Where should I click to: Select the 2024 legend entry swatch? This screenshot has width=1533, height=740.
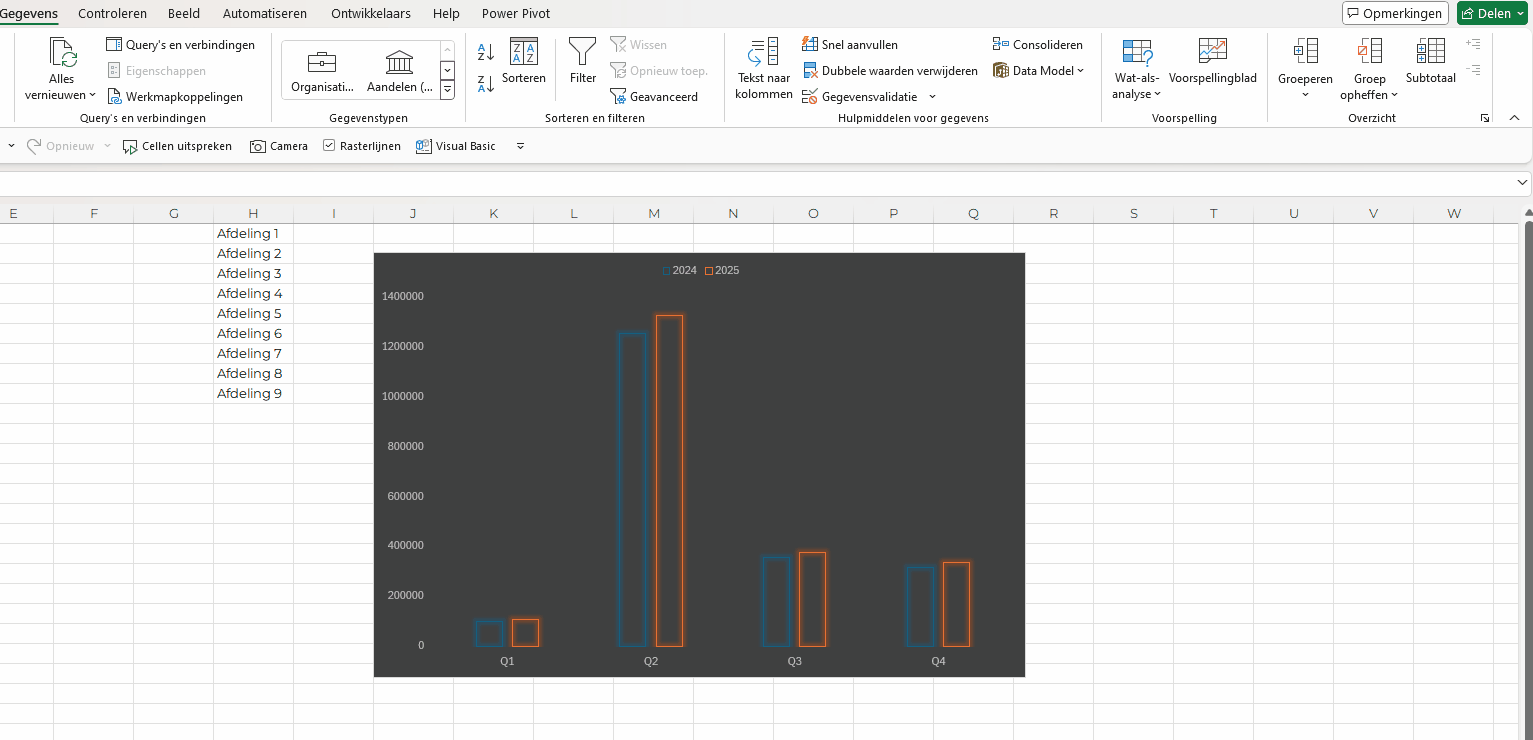click(666, 271)
